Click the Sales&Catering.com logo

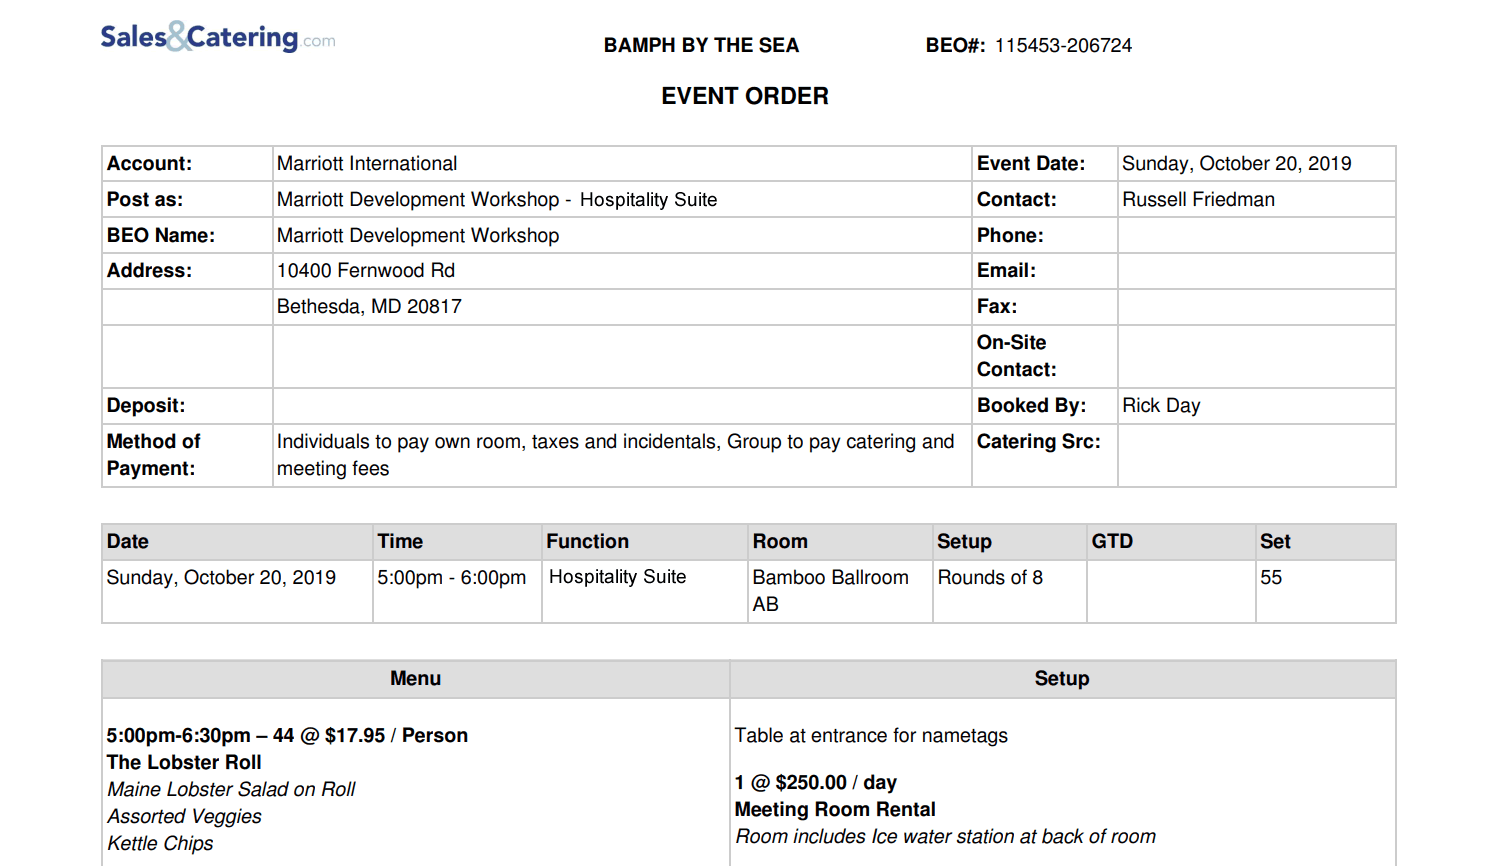point(217,37)
